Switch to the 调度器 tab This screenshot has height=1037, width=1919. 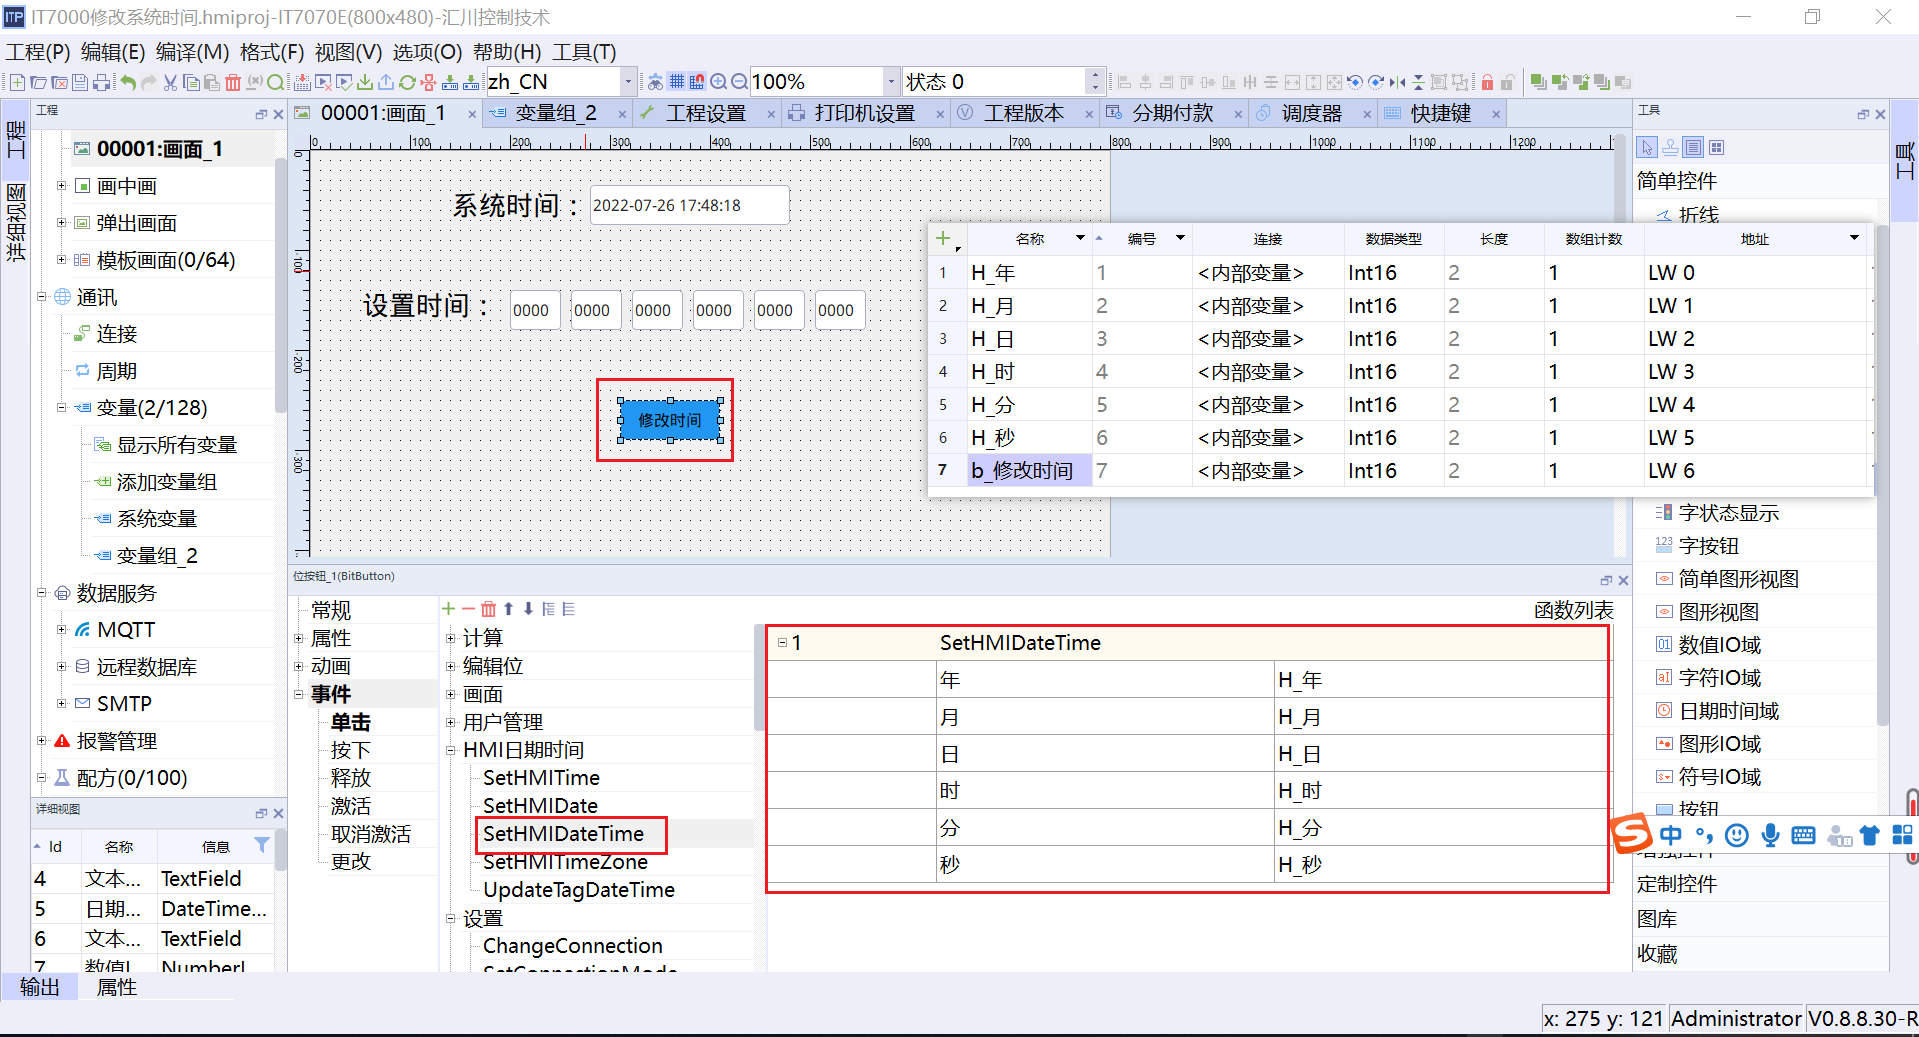(x=1311, y=114)
